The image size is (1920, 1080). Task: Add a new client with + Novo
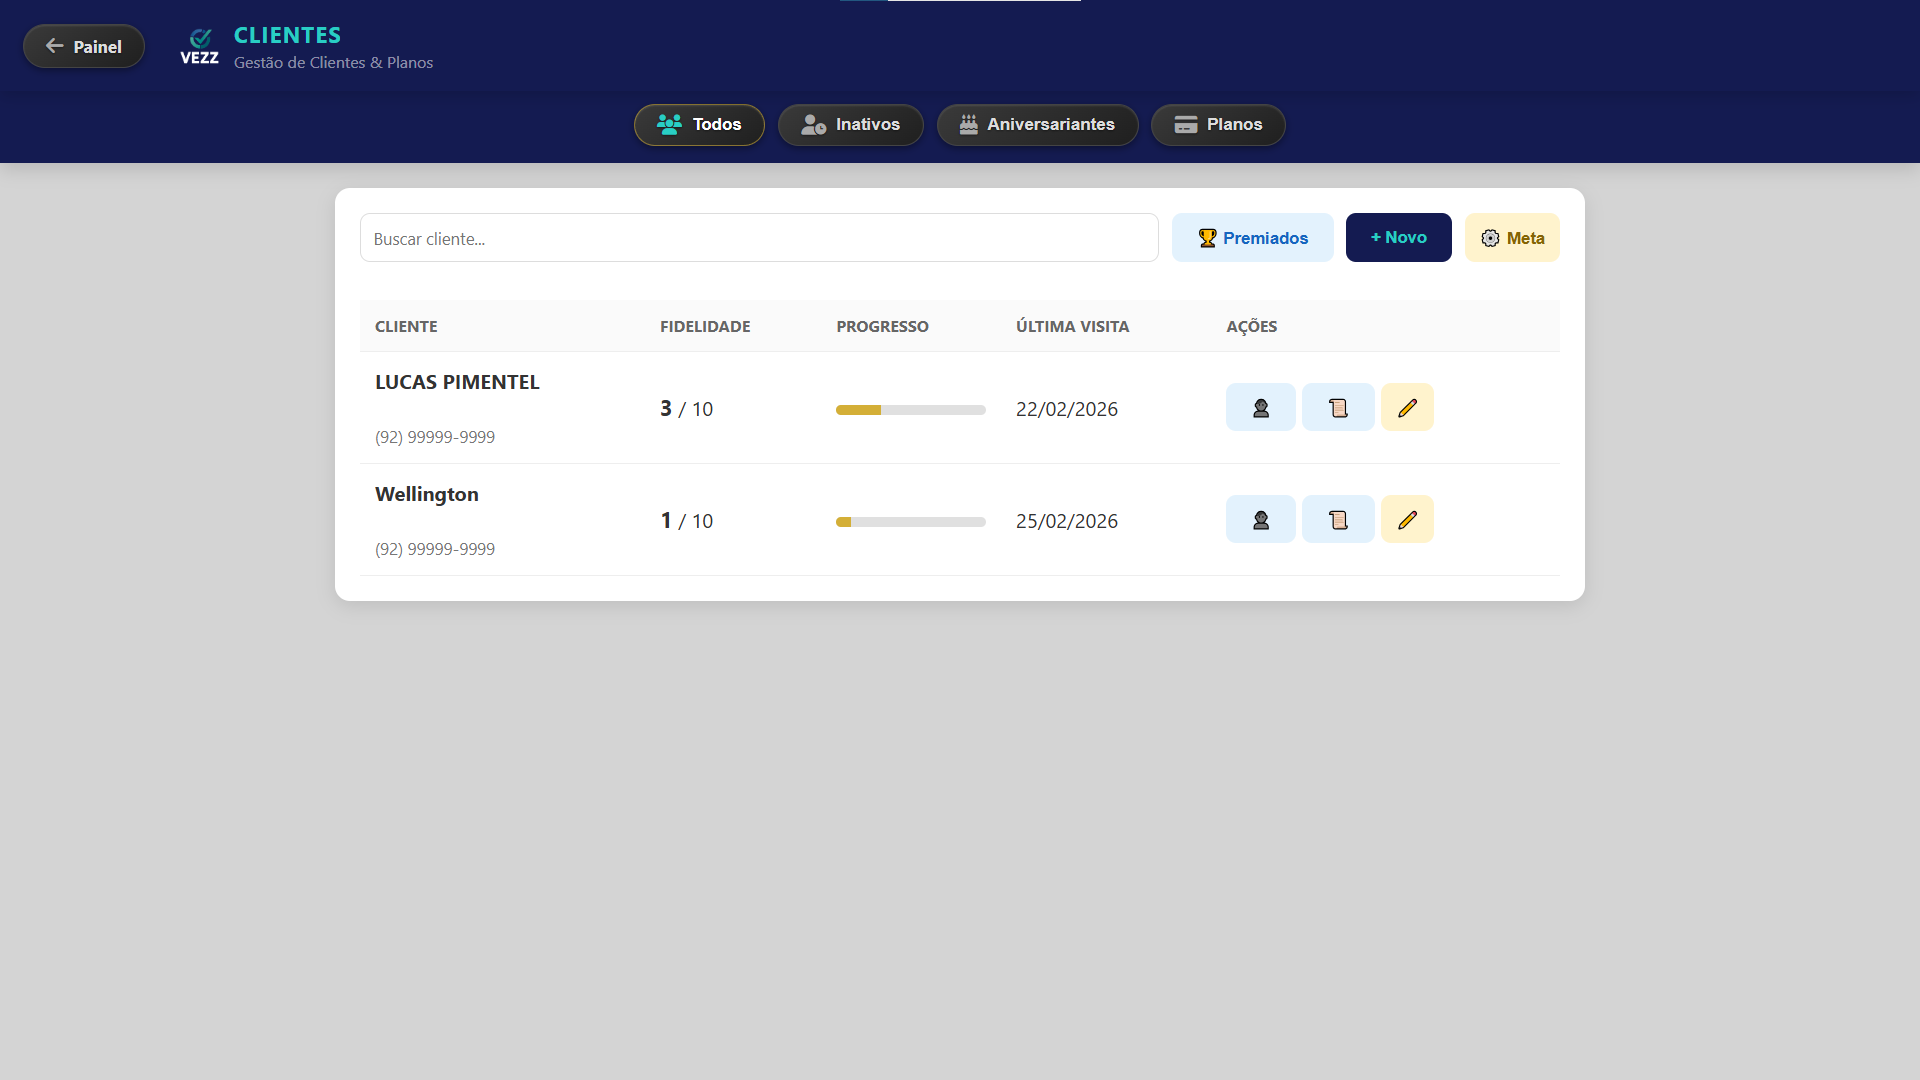[1398, 238]
